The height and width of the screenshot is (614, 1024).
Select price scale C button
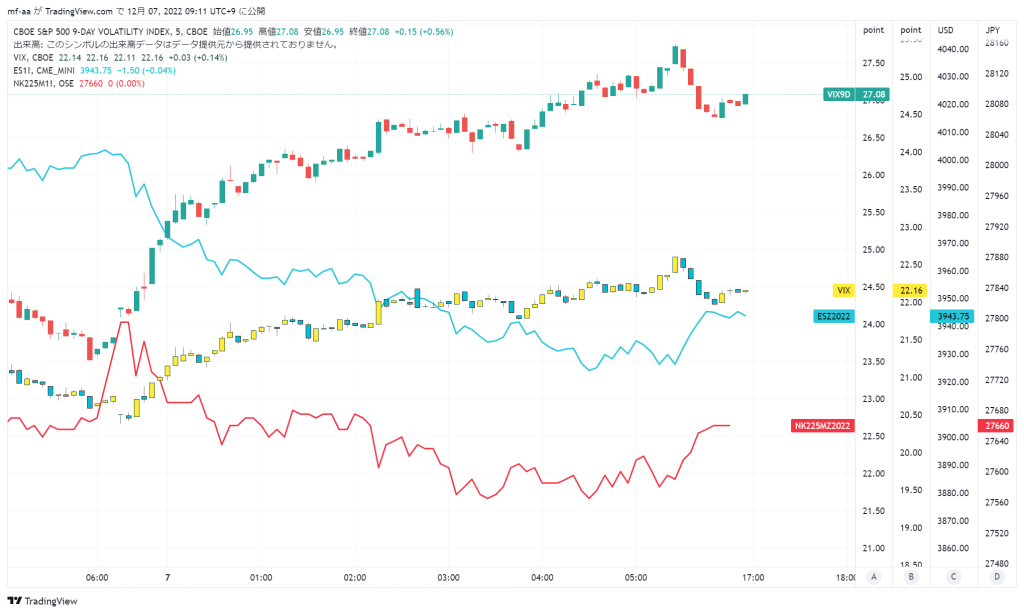click(953, 577)
